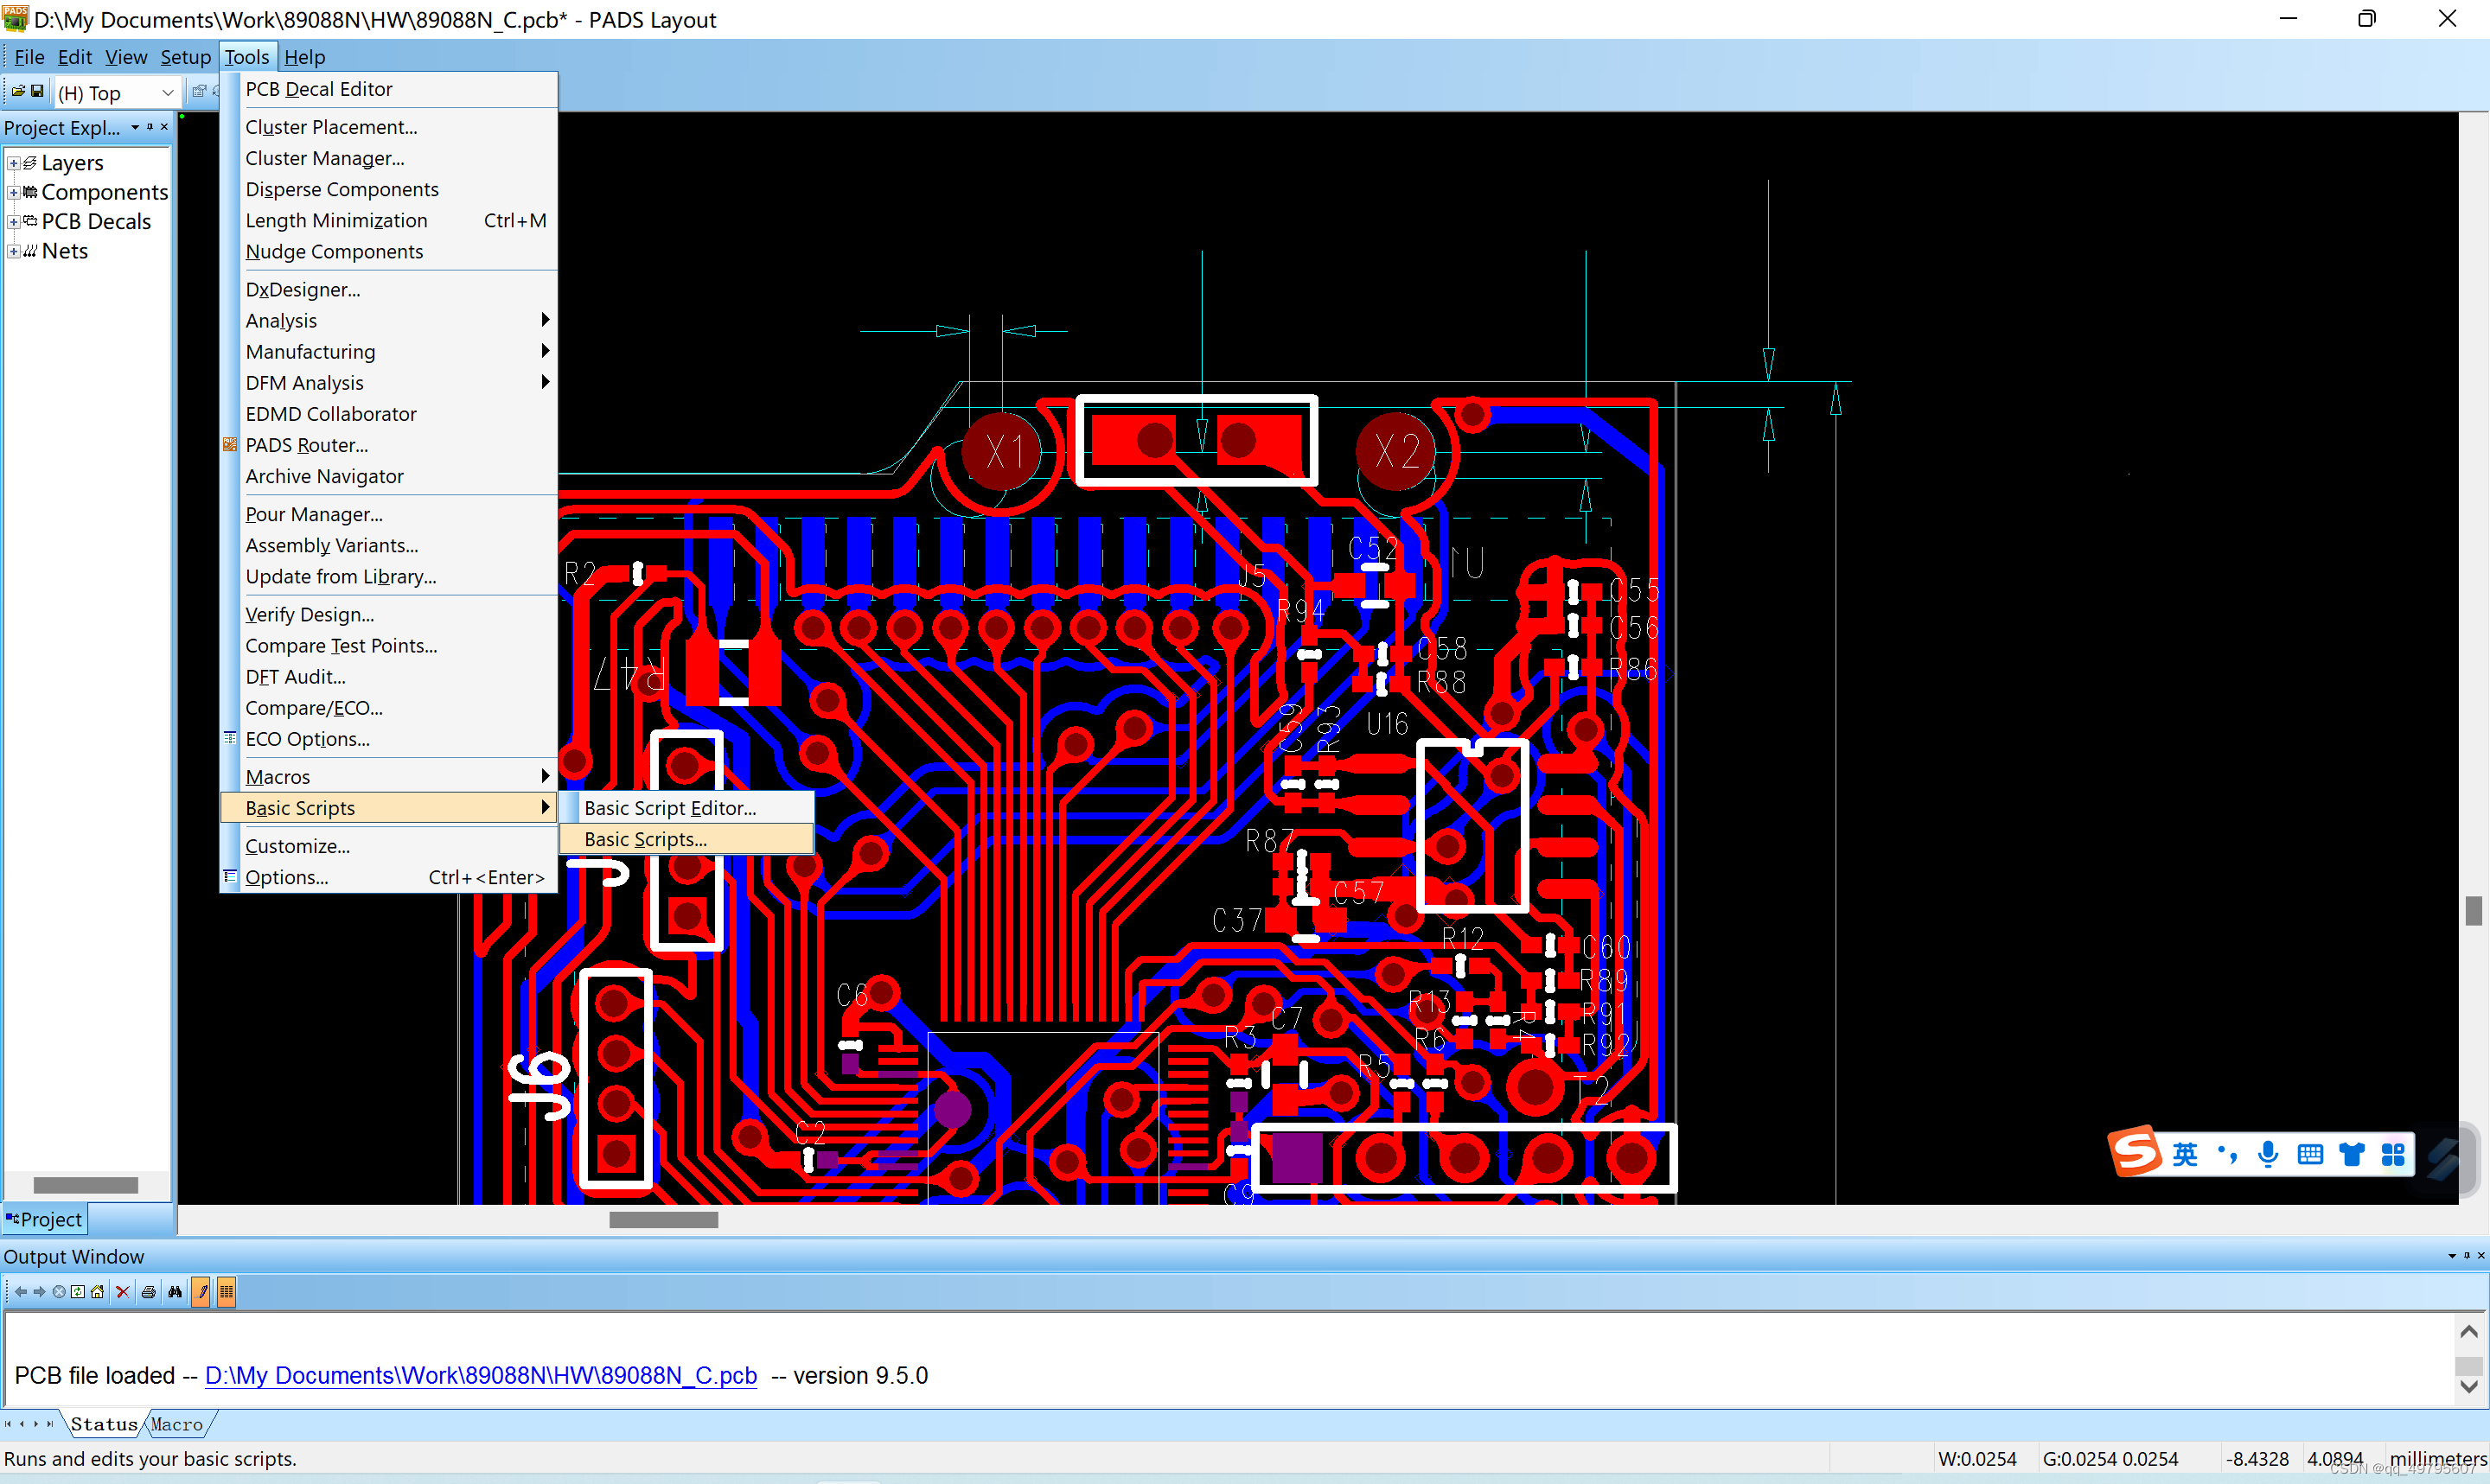Click the canvas horizontal scrollbar thumb

pos(663,1220)
